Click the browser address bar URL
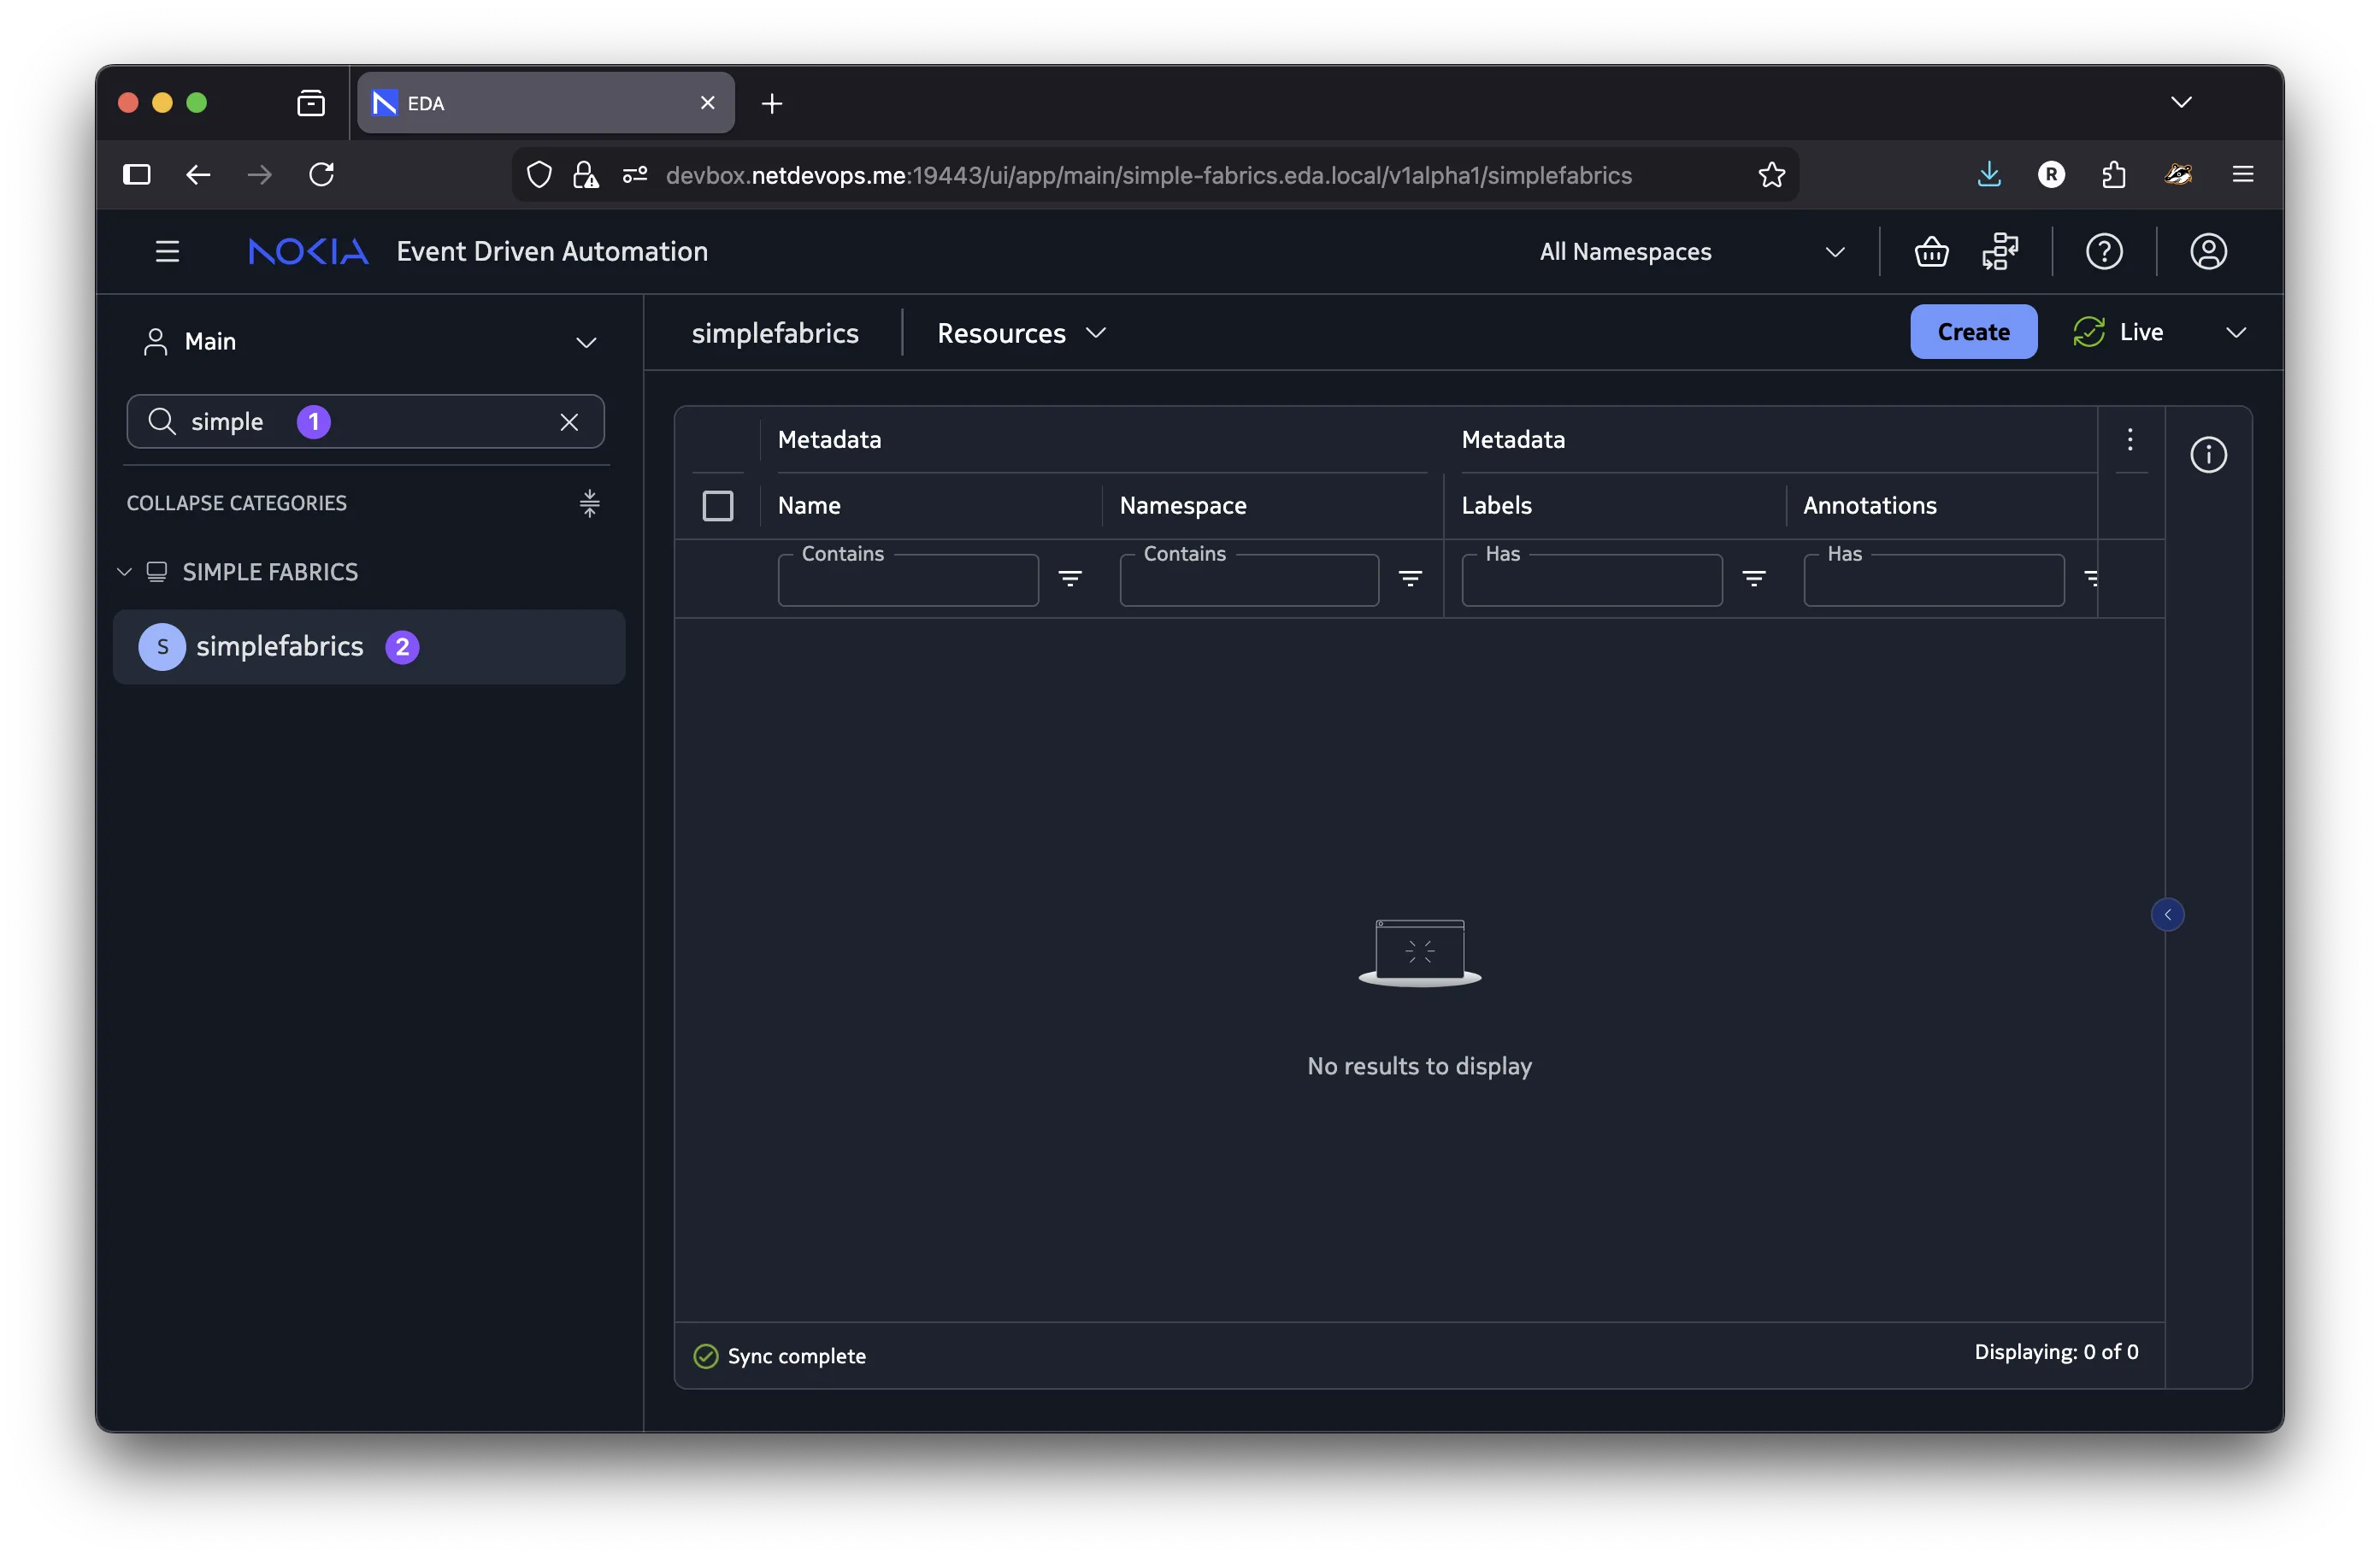The width and height of the screenshot is (2380, 1559). [x=1148, y=176]
